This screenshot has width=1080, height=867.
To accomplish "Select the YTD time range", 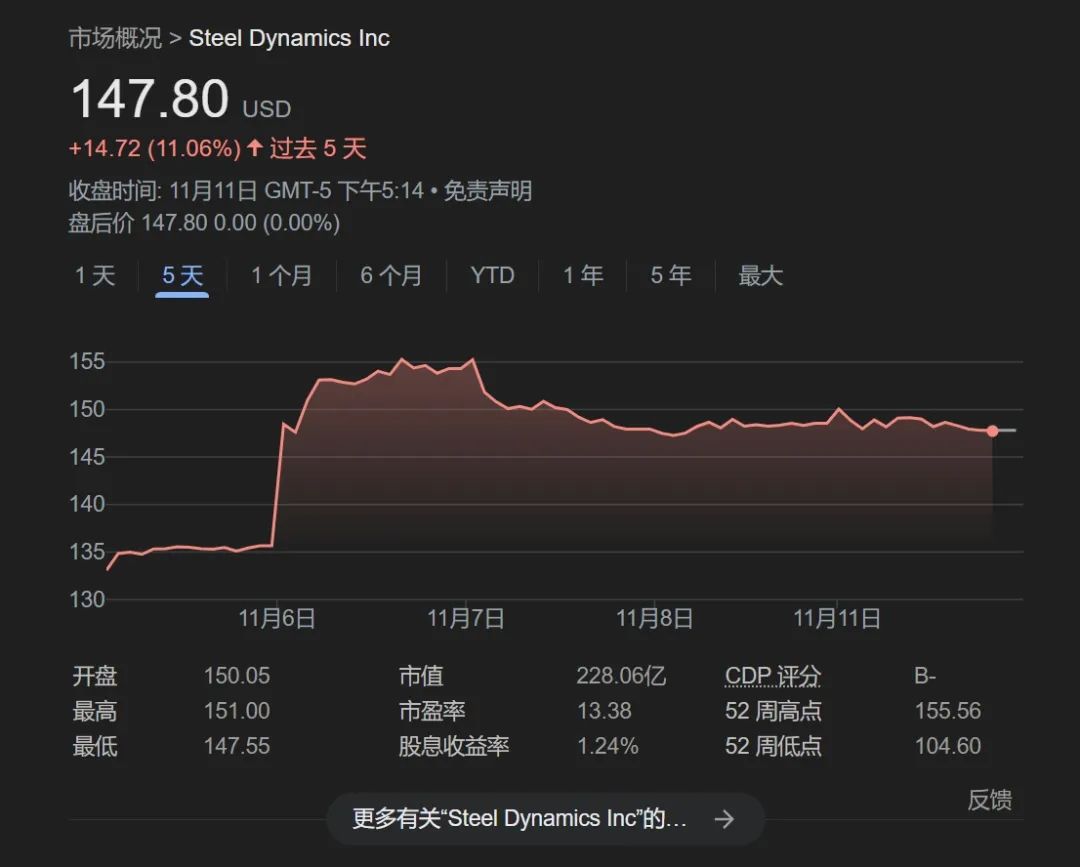I will coord(491,276).
